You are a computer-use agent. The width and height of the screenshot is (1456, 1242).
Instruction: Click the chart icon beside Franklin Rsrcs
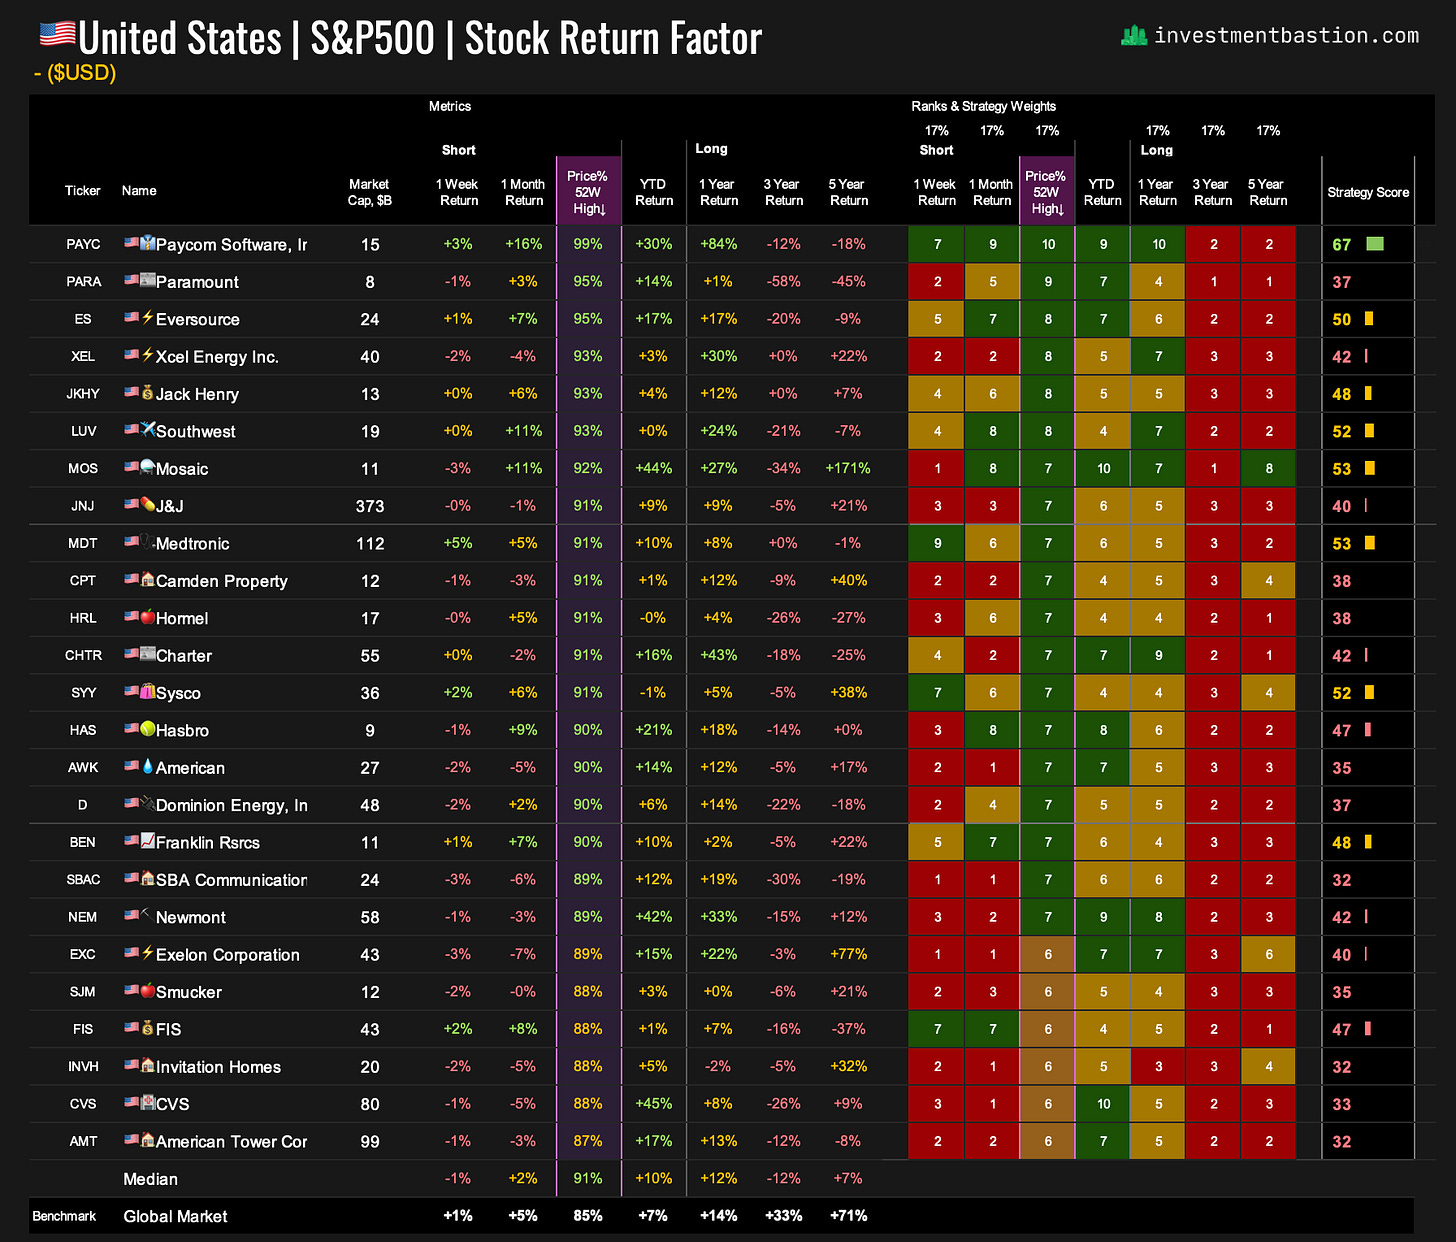coord(148,840)
